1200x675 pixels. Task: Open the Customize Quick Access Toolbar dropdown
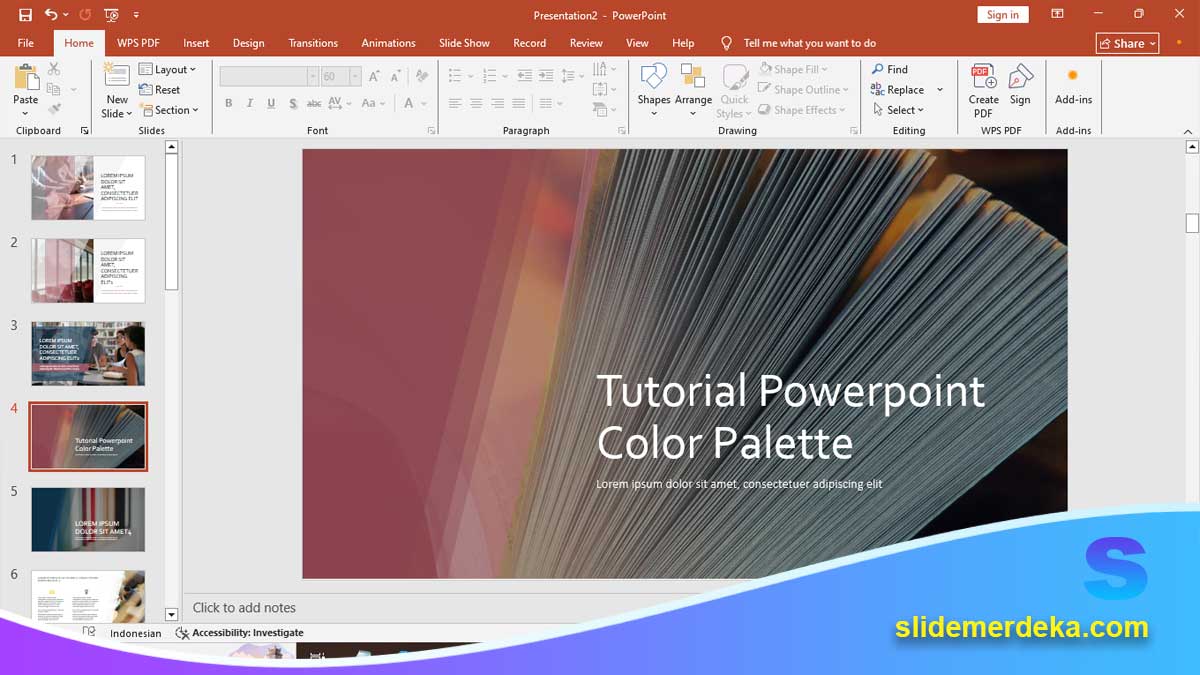pos(136,15)
